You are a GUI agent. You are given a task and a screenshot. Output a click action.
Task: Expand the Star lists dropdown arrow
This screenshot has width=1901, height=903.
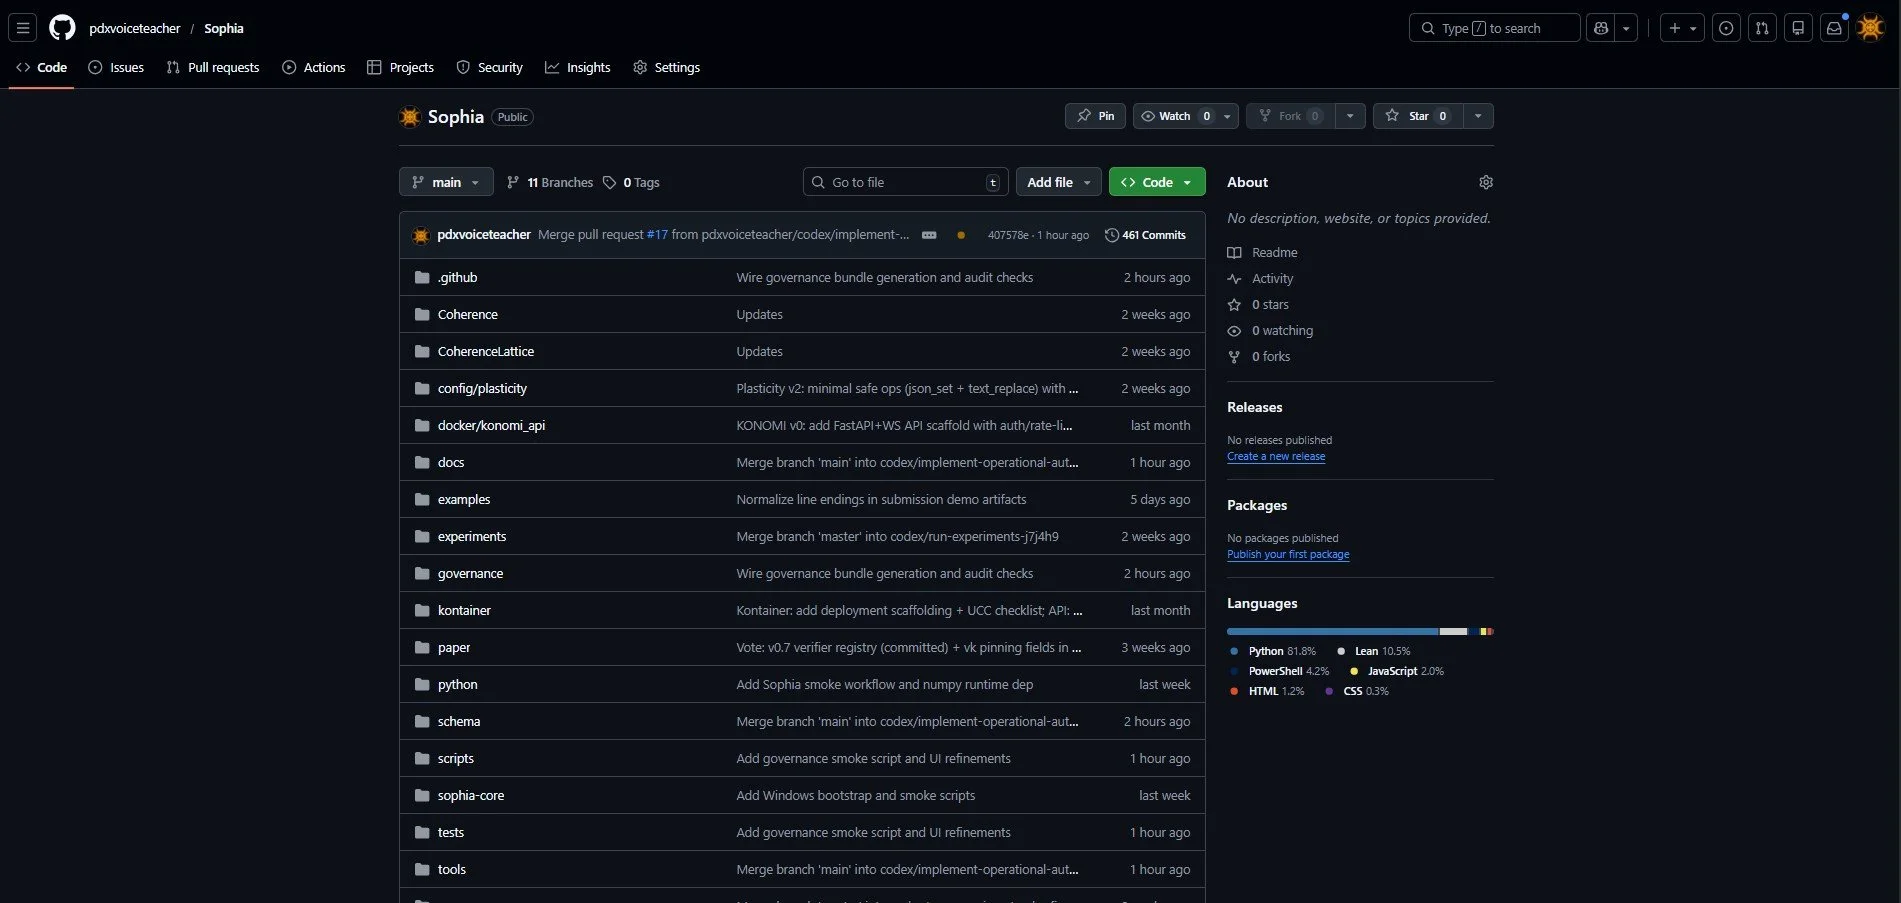(1478, 116)
